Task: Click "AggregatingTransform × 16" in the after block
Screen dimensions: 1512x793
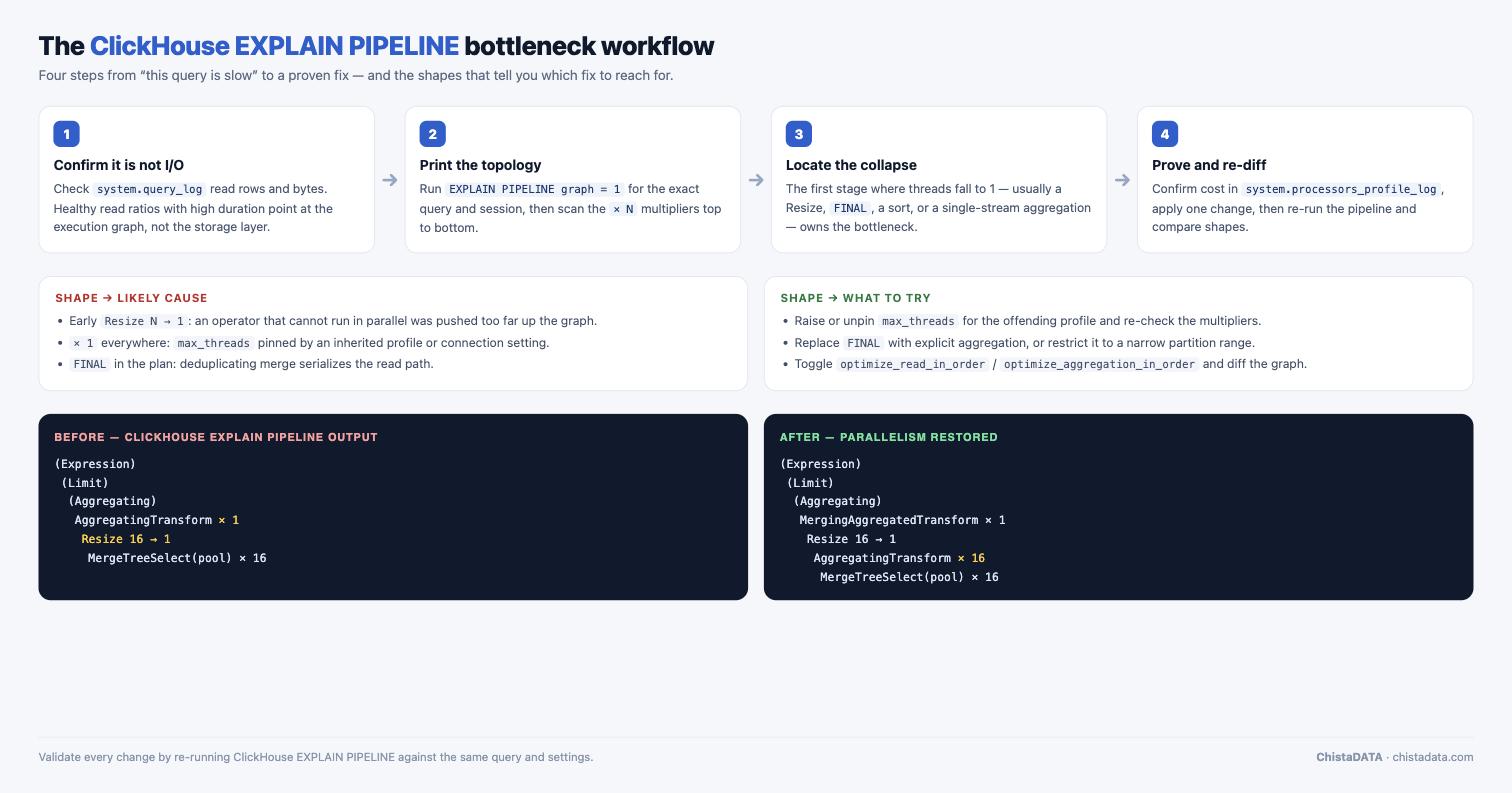Action: point(899,558)
